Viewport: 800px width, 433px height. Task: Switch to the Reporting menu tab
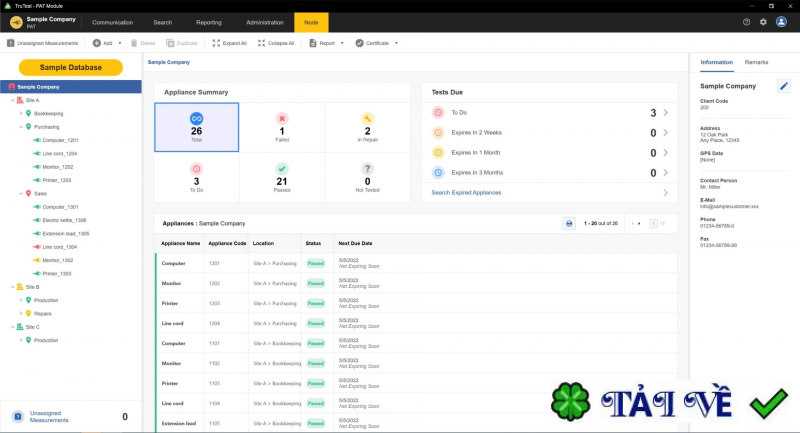pos(209,21)
